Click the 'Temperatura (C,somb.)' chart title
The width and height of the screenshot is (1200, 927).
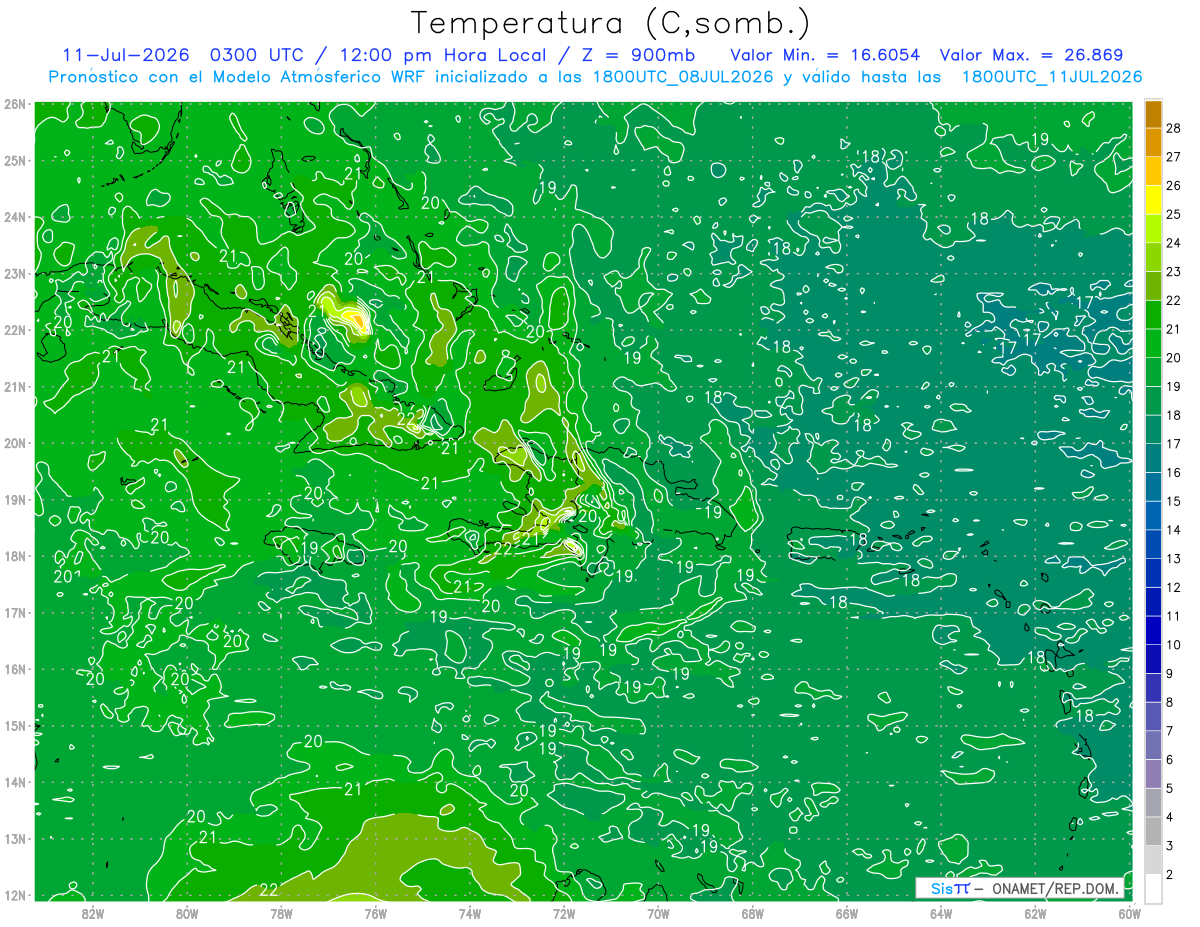611,23
